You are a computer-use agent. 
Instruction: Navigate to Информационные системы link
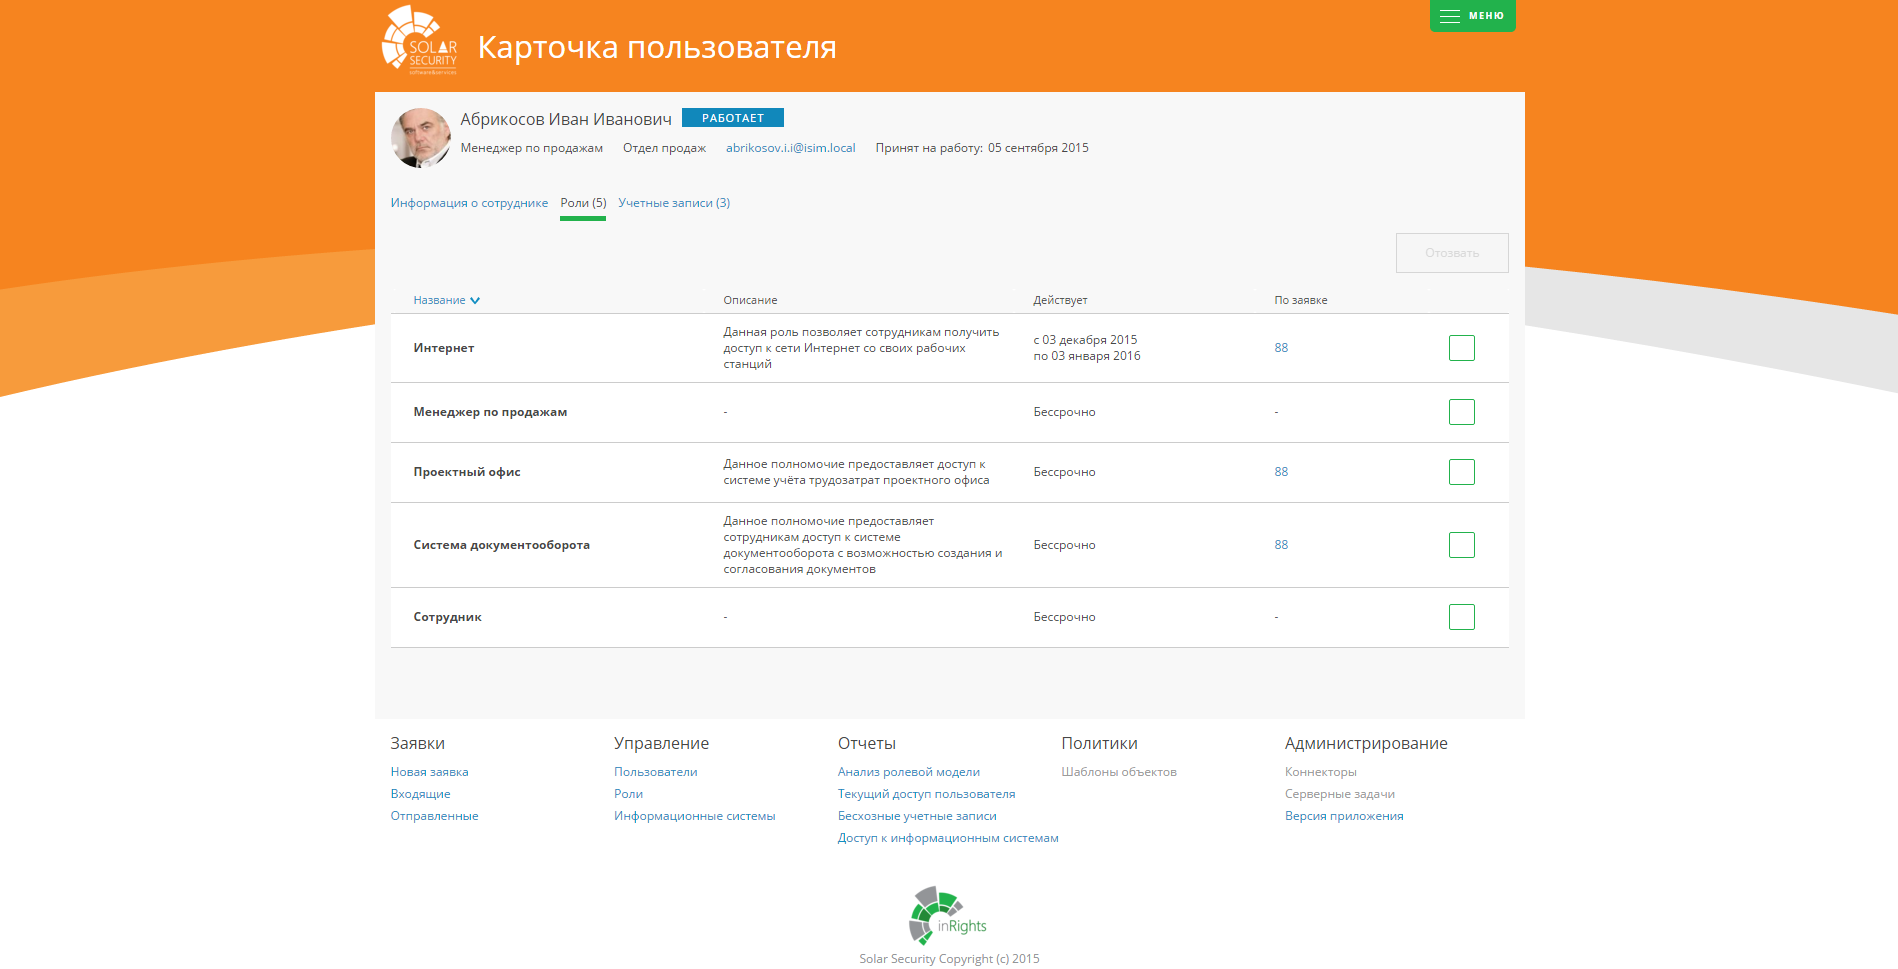coord(694,816)
